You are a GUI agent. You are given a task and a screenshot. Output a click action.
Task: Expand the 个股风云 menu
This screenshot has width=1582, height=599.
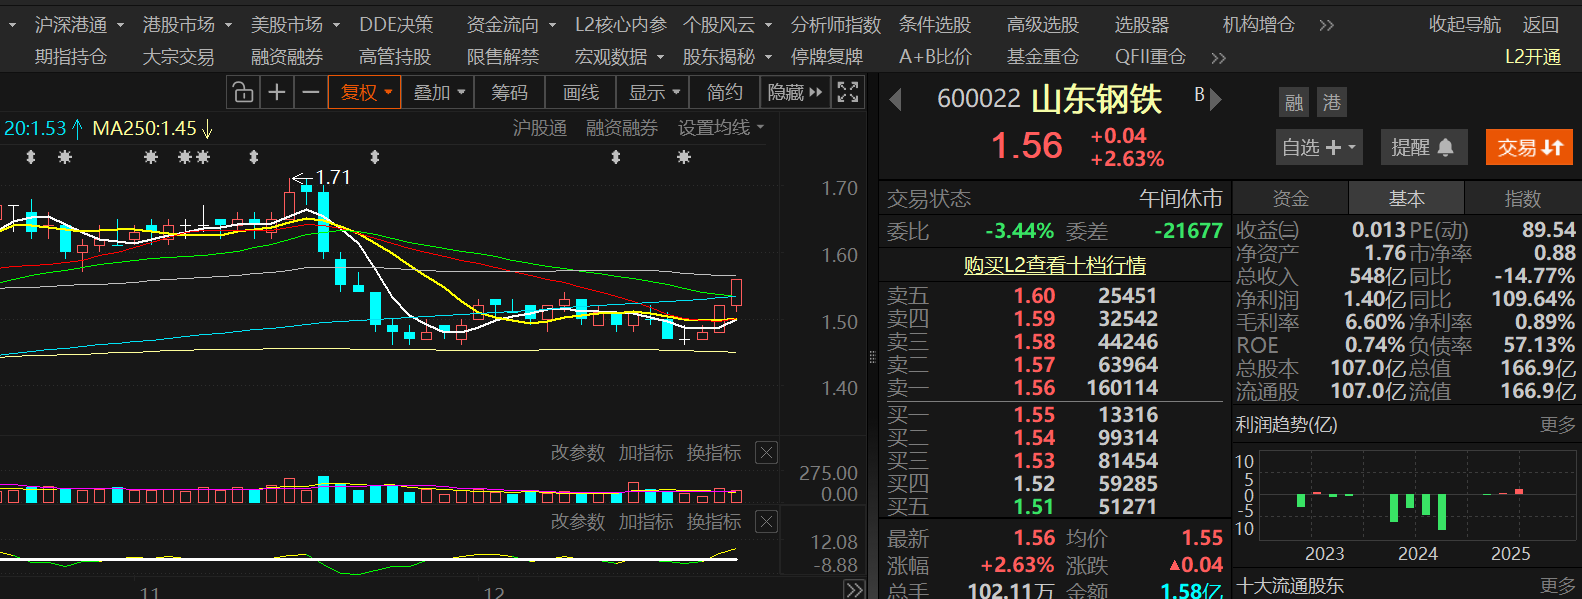[727, 25]
